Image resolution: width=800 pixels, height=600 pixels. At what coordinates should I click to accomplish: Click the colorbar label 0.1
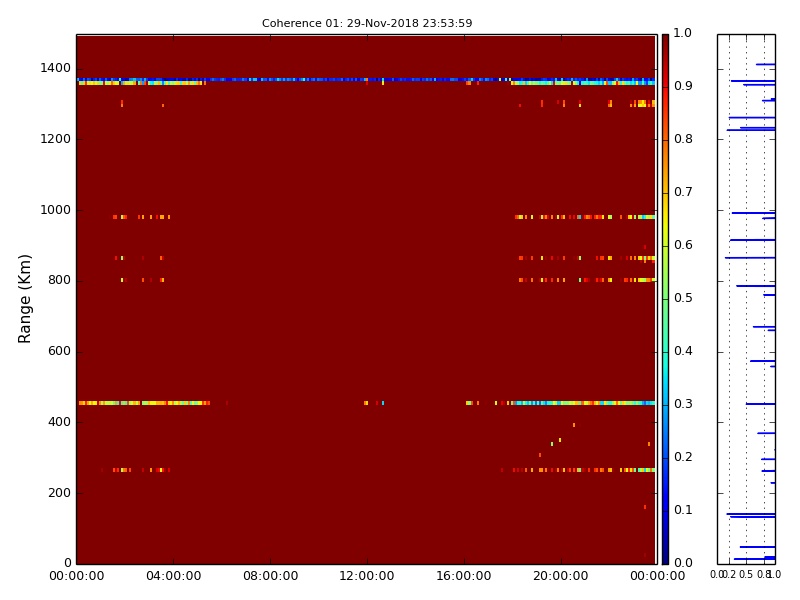[x=683, y=510]
